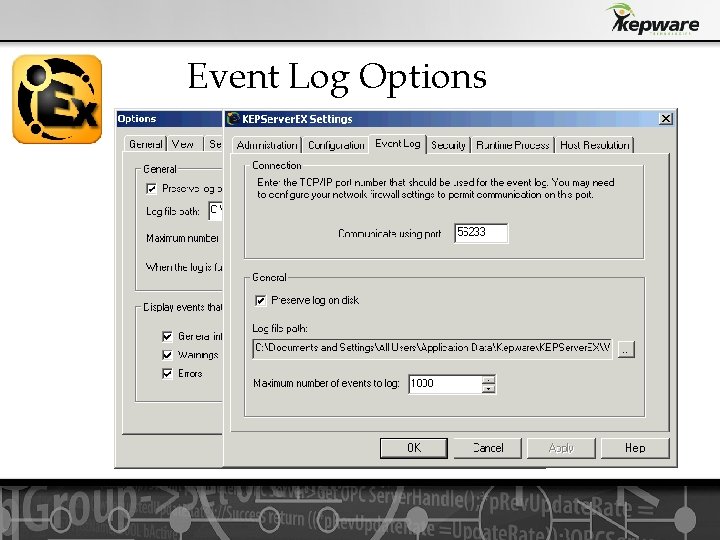Click the Help button
Image resolution: width=720 pixels, height=540 pixels.
click(635, 448)
